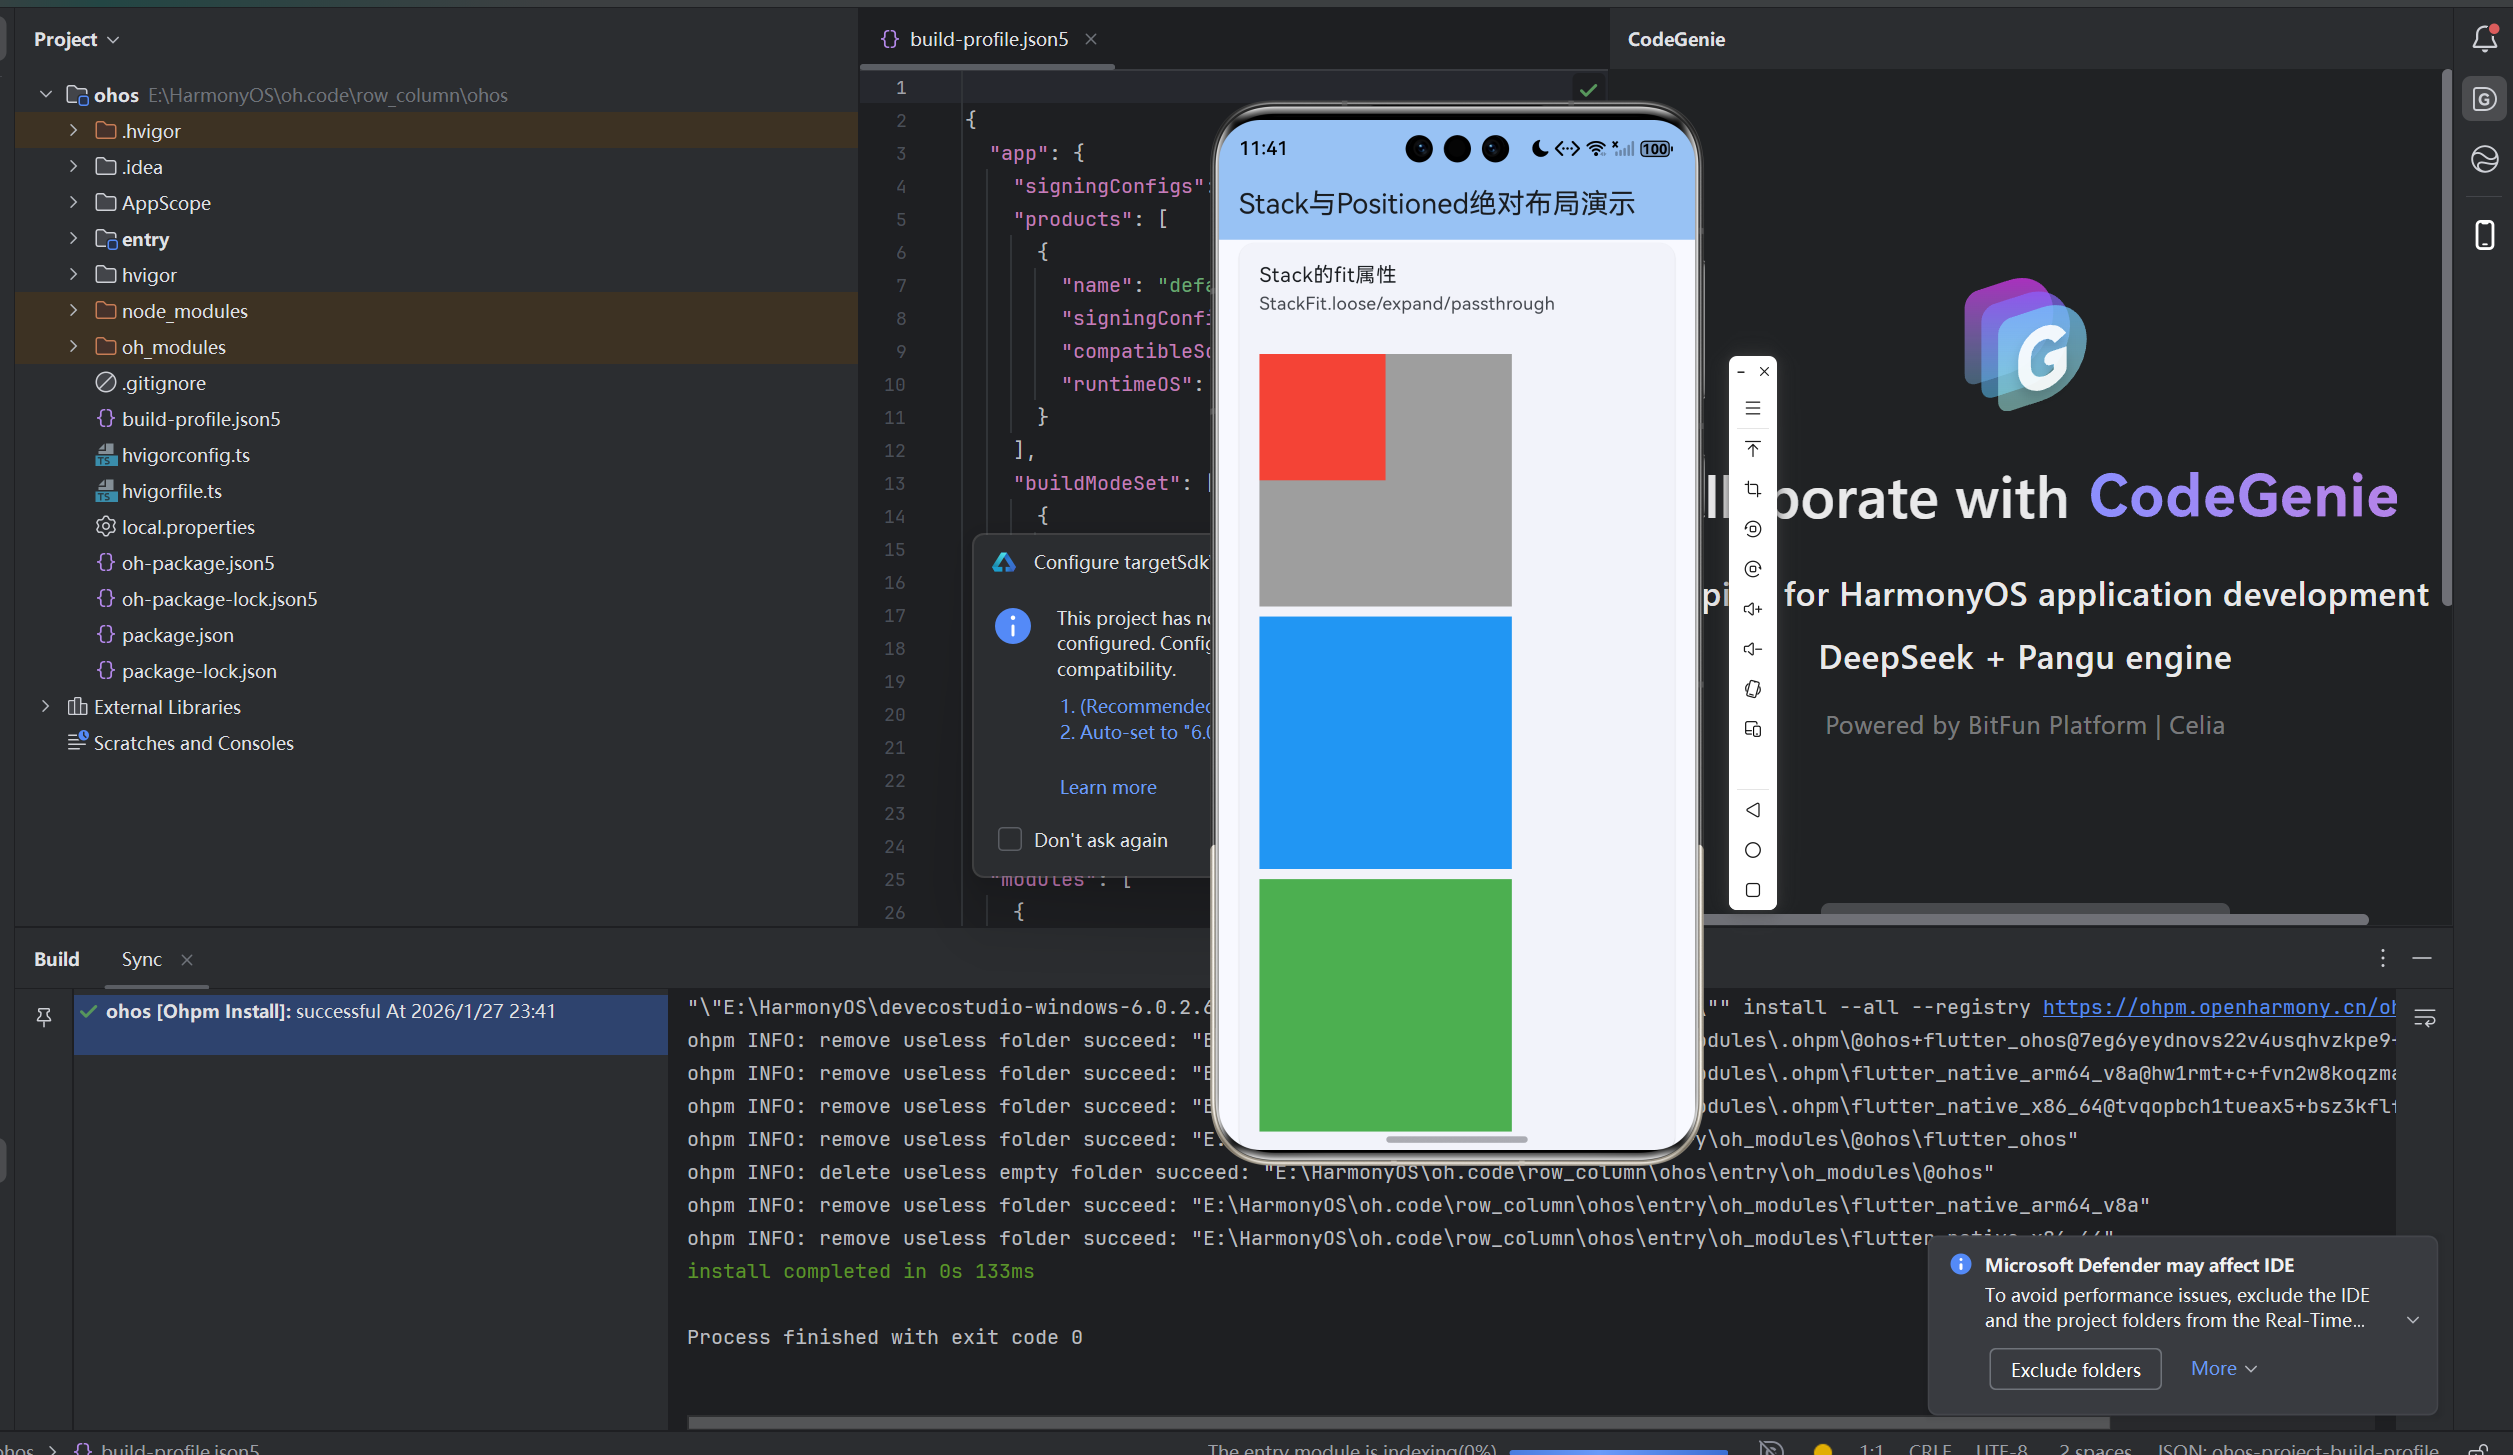Expand the node_modules folder
The image size is (2513, 1455).
tap(73, 310)
